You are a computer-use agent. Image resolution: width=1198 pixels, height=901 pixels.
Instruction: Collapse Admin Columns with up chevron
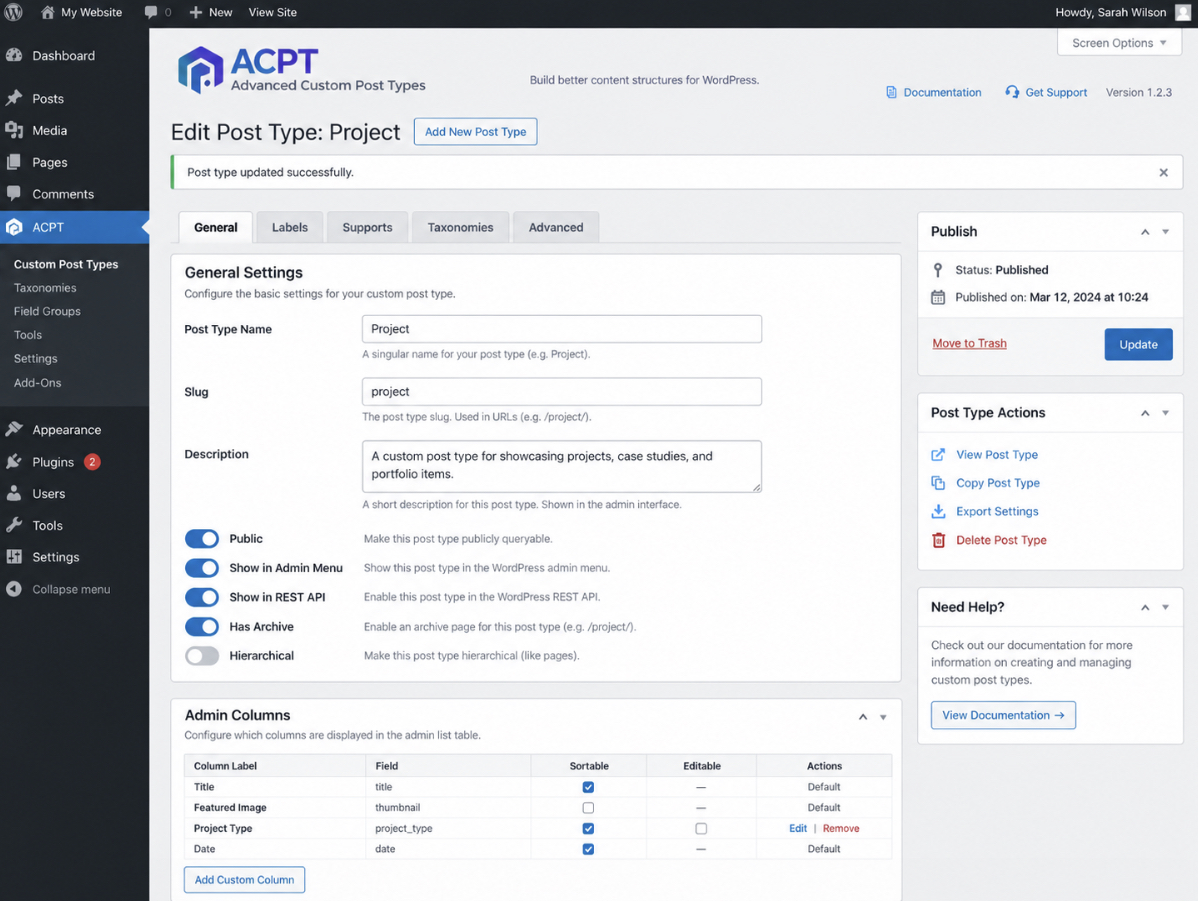863,717
